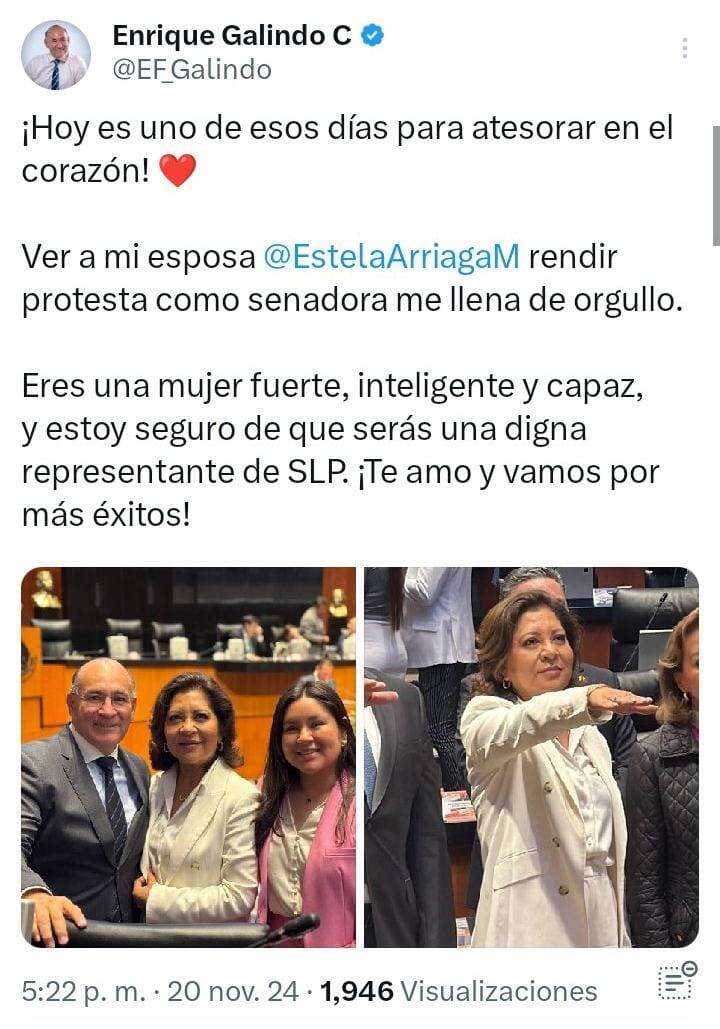Image resolution: width=720 pixels, height=1029 pixels.
Task: View the 1,946 Visualizaciones count
Action: click(x=459, y=992)
